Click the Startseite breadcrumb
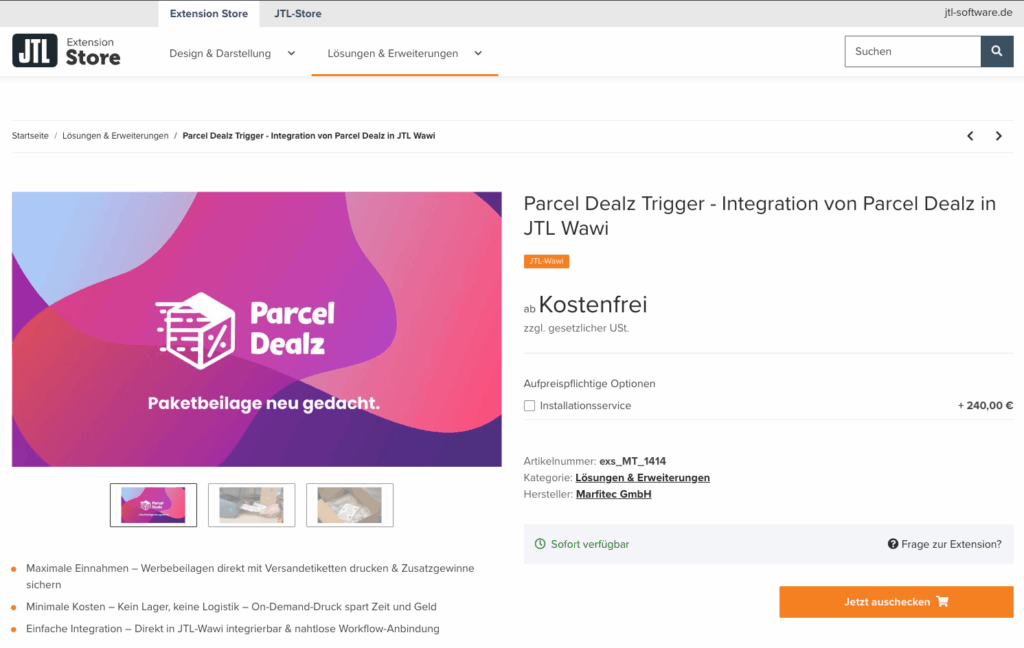 (x=30, y=136)
